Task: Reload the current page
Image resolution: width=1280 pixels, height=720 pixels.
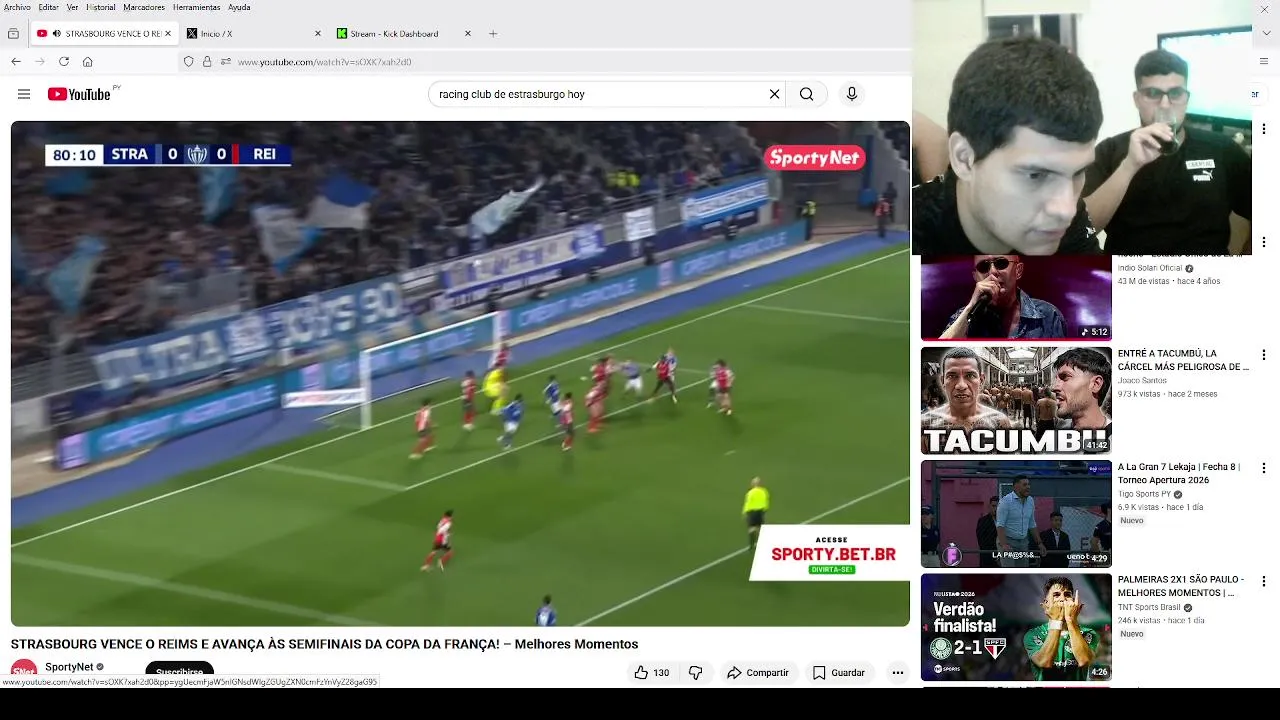Action: pos(64,61)
